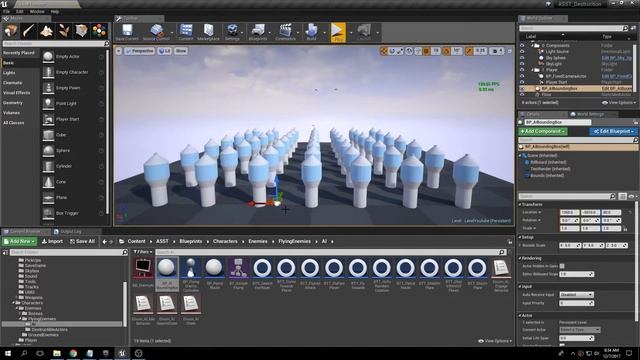
Task: Toggle the Player folder visibility eye
Action: tap(522, 70)
